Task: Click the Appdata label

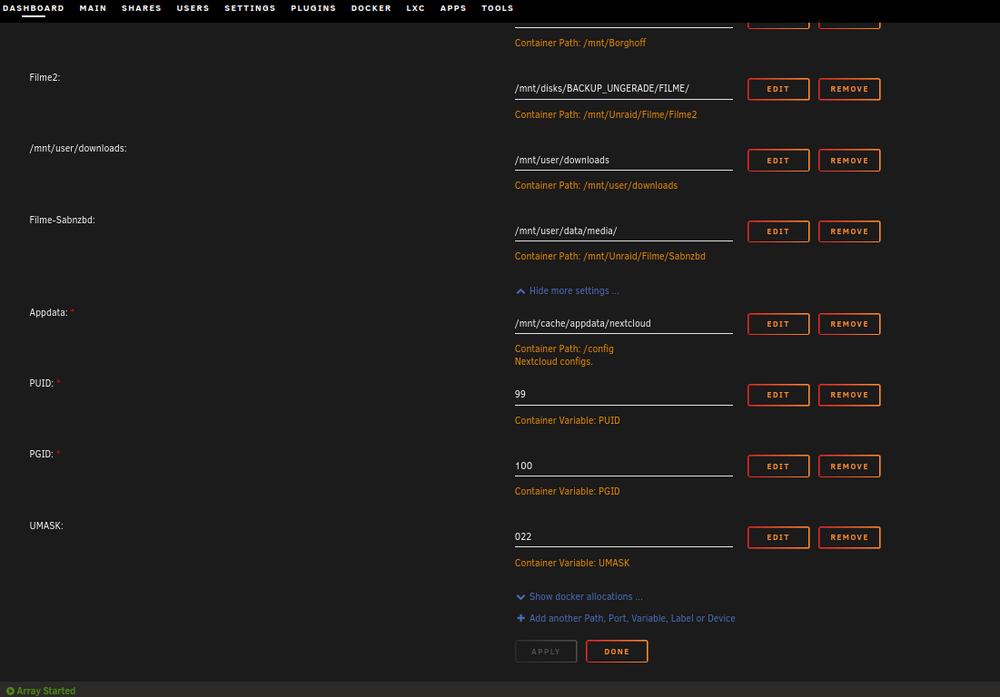Action: coord(48,312)
